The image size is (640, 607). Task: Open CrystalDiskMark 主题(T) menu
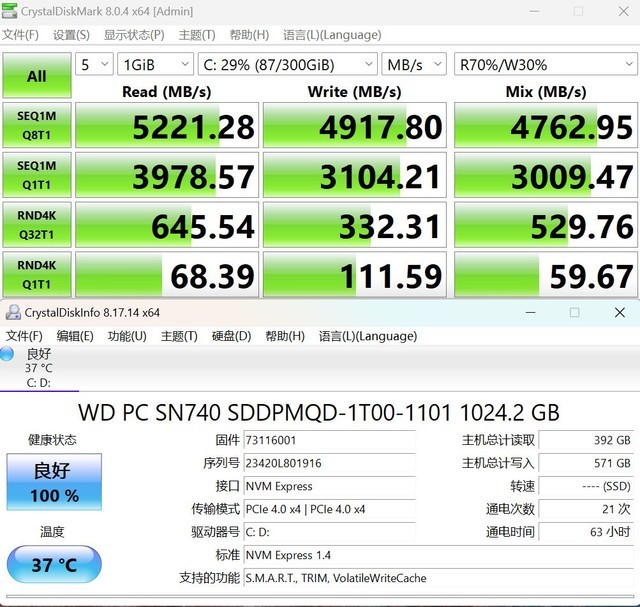click(197, 35)
